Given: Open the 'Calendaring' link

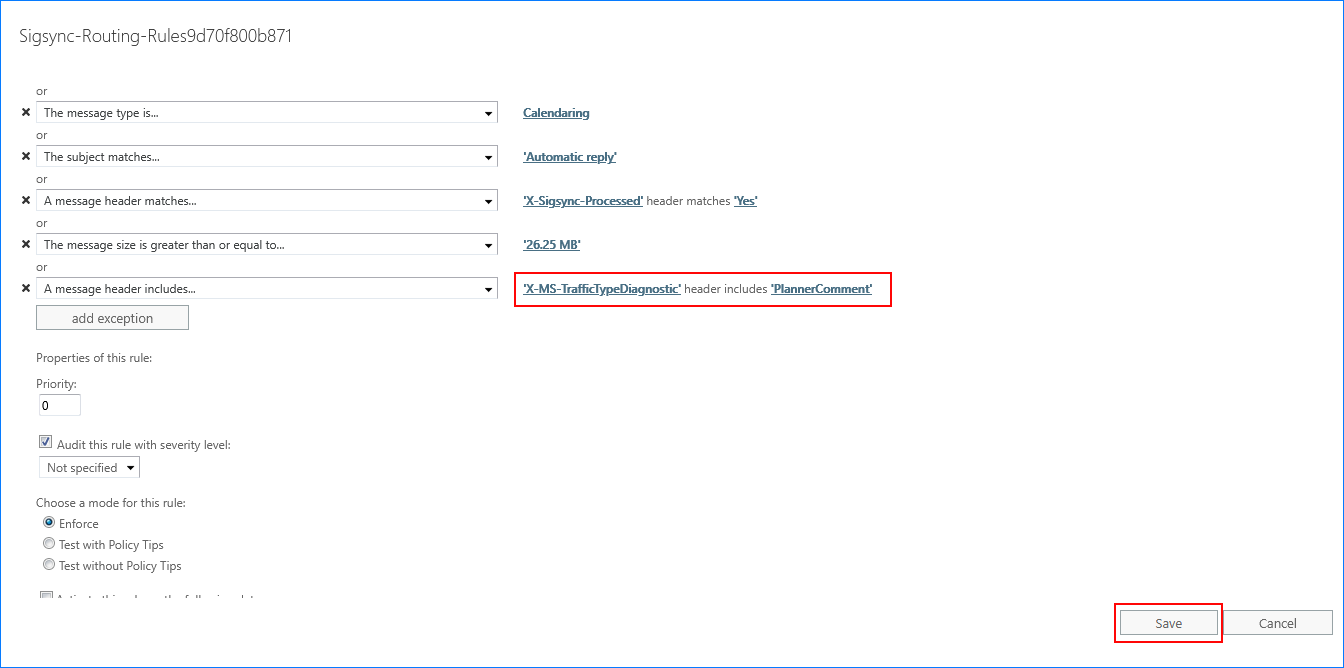Looking at the screenshot, I should [x=556, y=113].
